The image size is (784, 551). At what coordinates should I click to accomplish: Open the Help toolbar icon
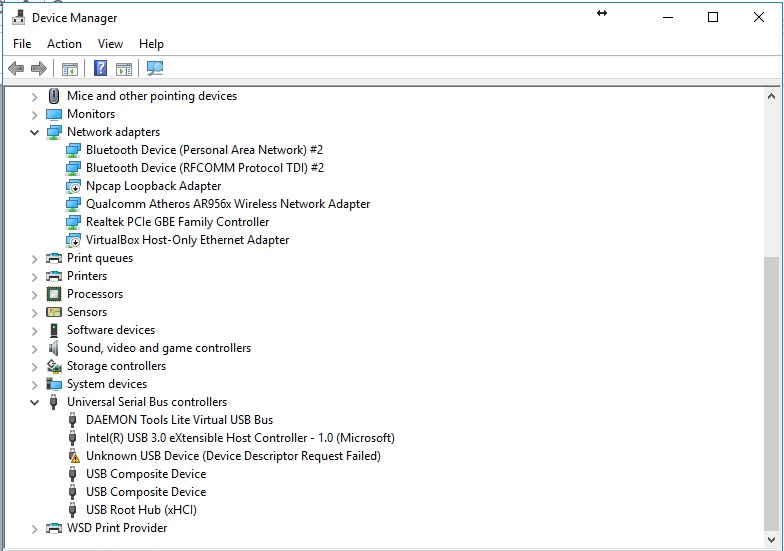(100, 68)
